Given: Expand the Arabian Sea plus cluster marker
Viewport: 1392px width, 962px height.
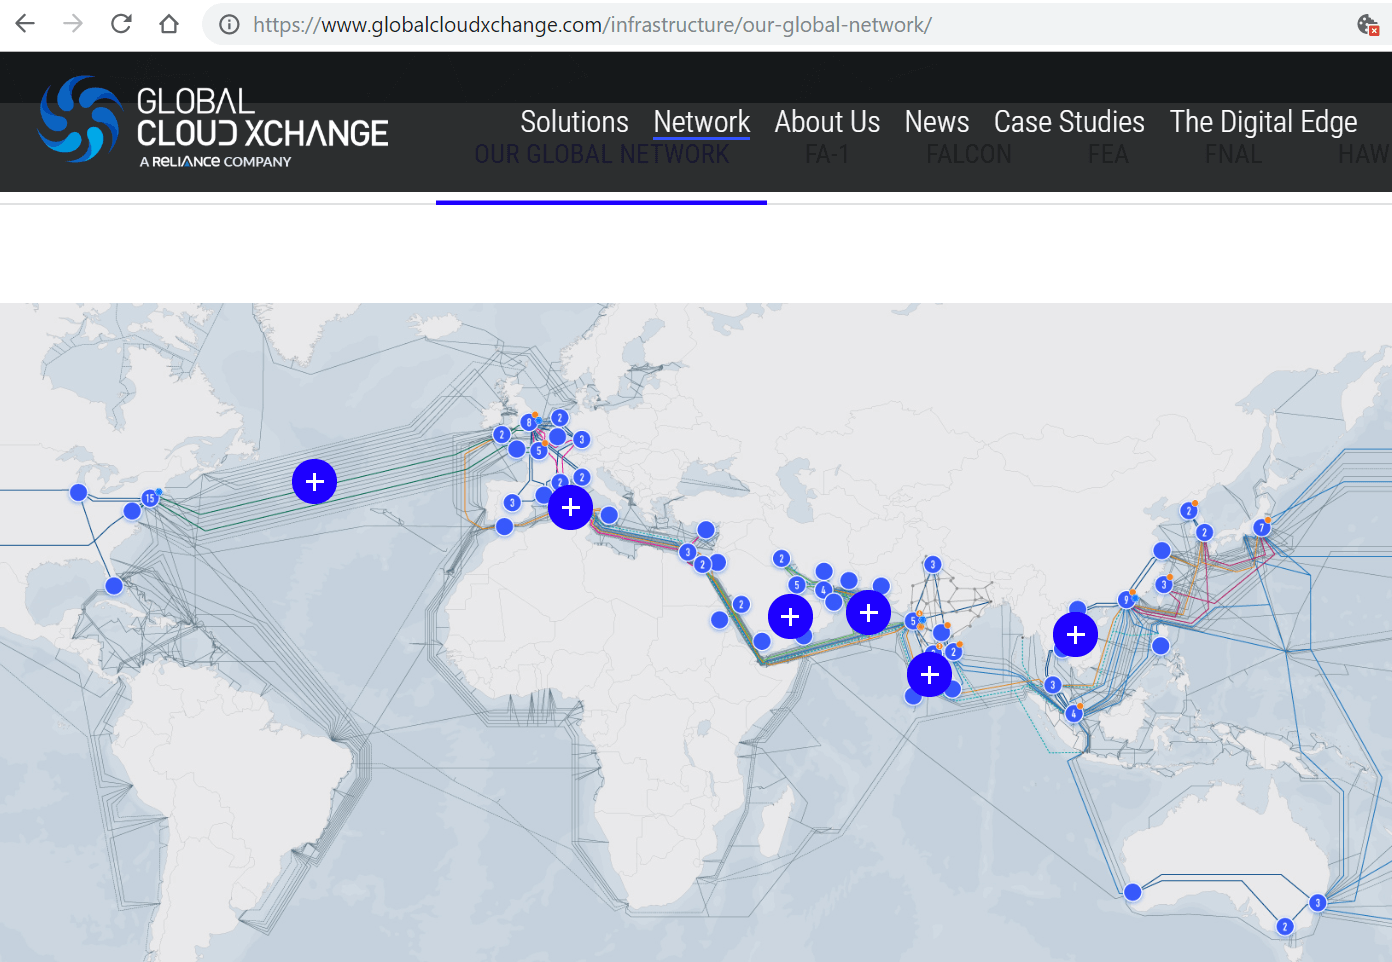Looking at the screenshot, I should click(x=930, y=675).
